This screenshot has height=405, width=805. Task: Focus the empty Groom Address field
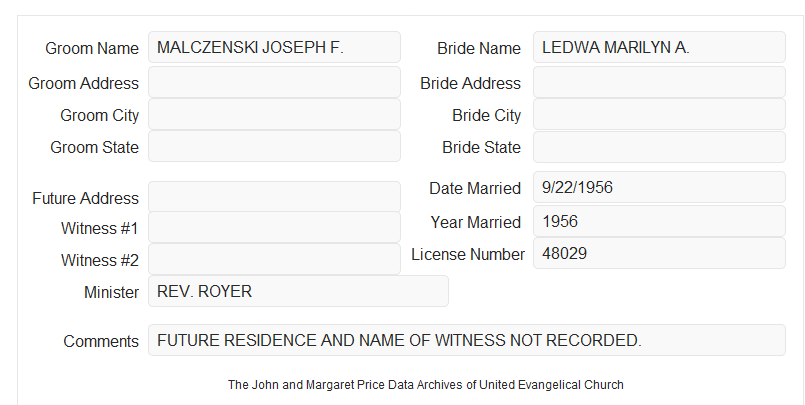[274, 82]
